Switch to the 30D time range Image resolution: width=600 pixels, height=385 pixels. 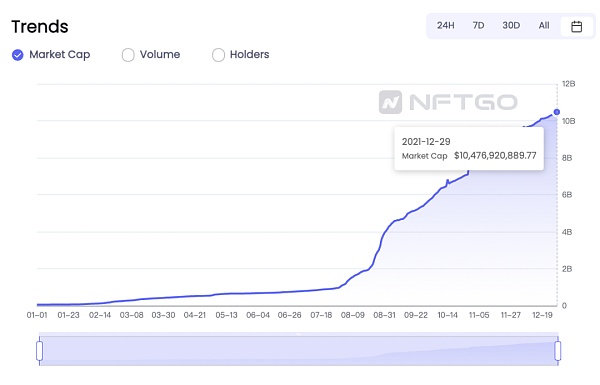511,26
